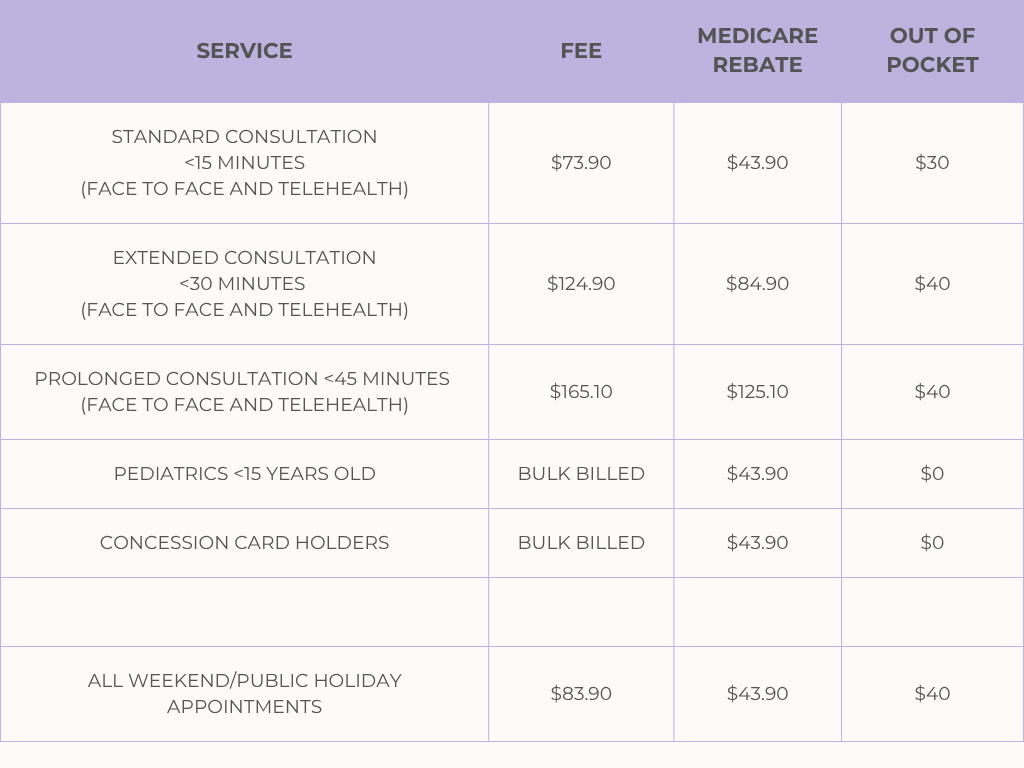Viewport: 1024px width, 768px height.
Task: Click the $30 out of pocket amount
Action: 932,163
